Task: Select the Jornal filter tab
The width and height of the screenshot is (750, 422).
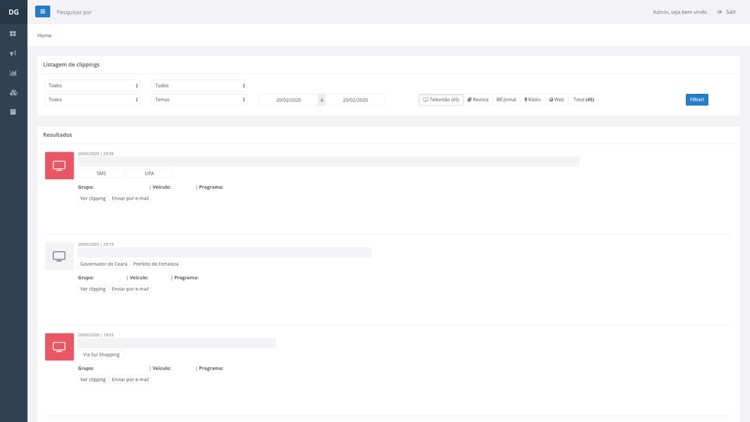Action: (506, 100)
